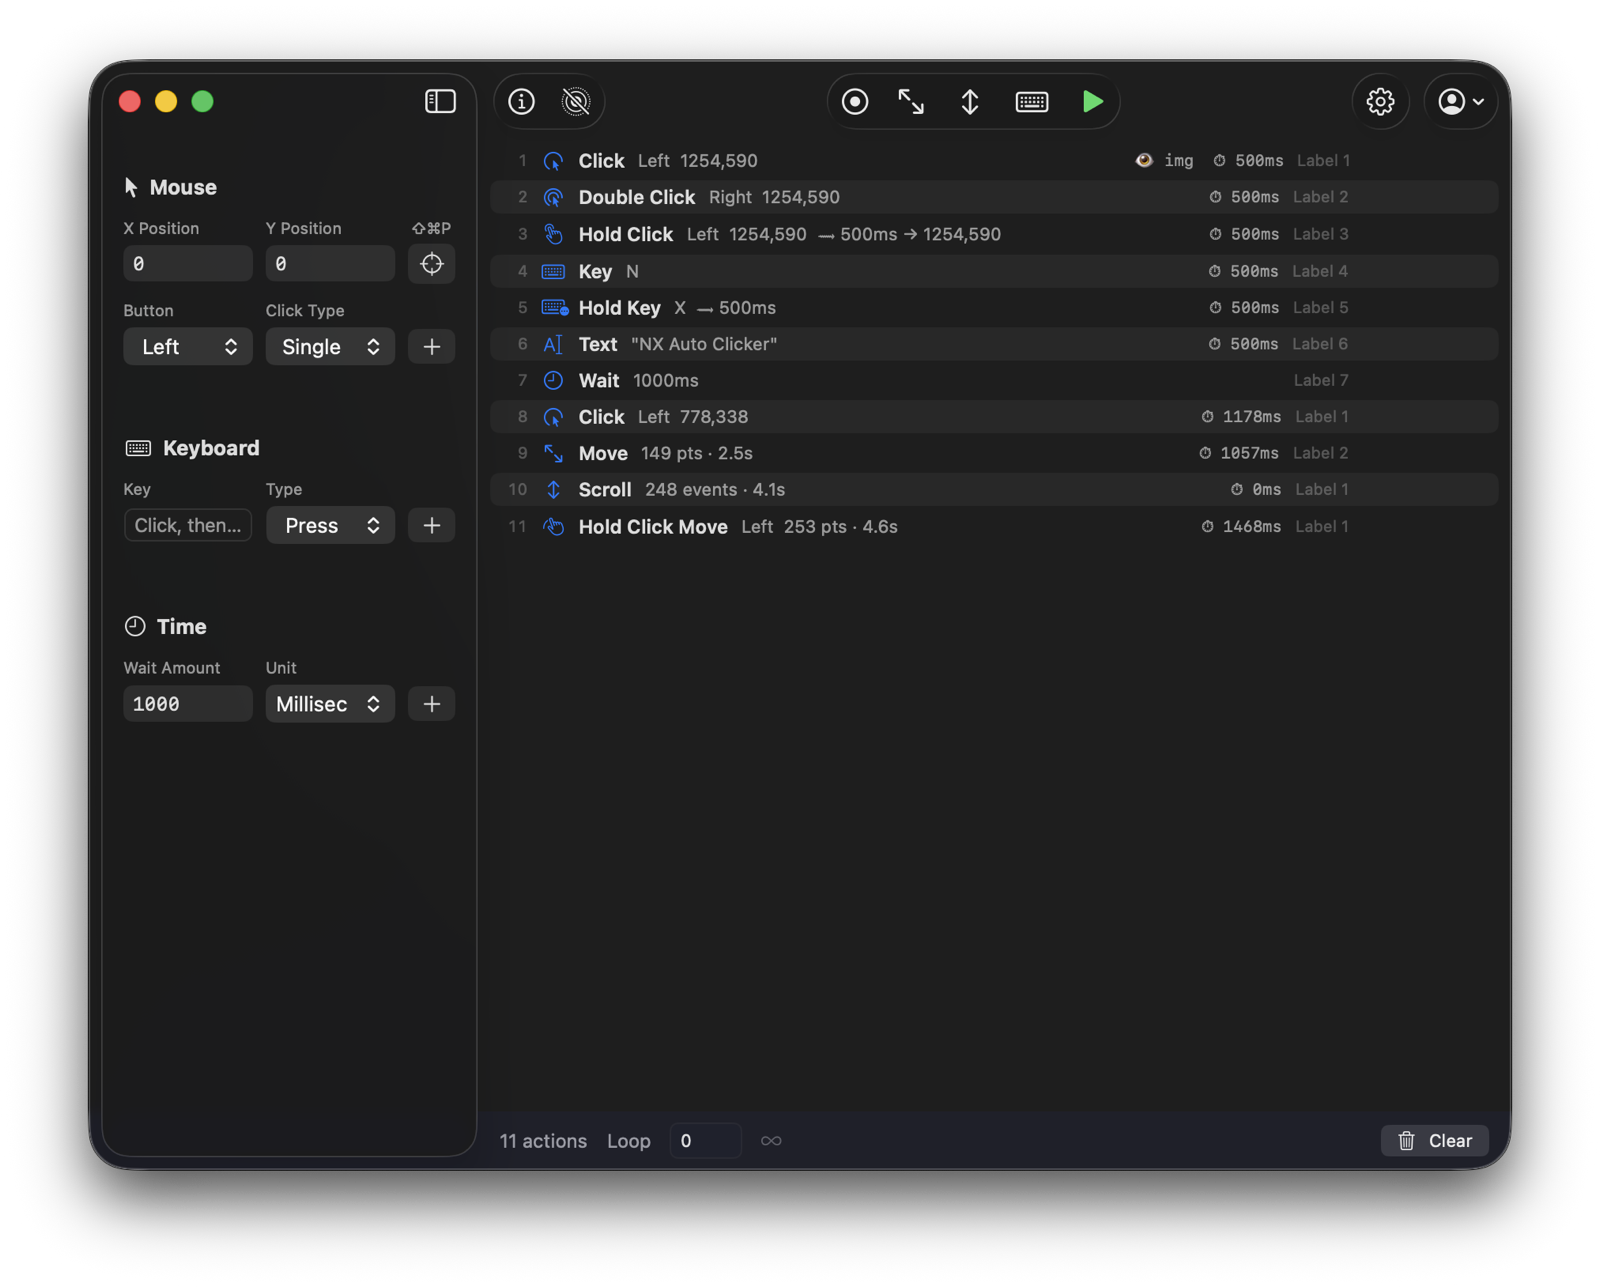Click the green fullscreen window button

point(202,101)
